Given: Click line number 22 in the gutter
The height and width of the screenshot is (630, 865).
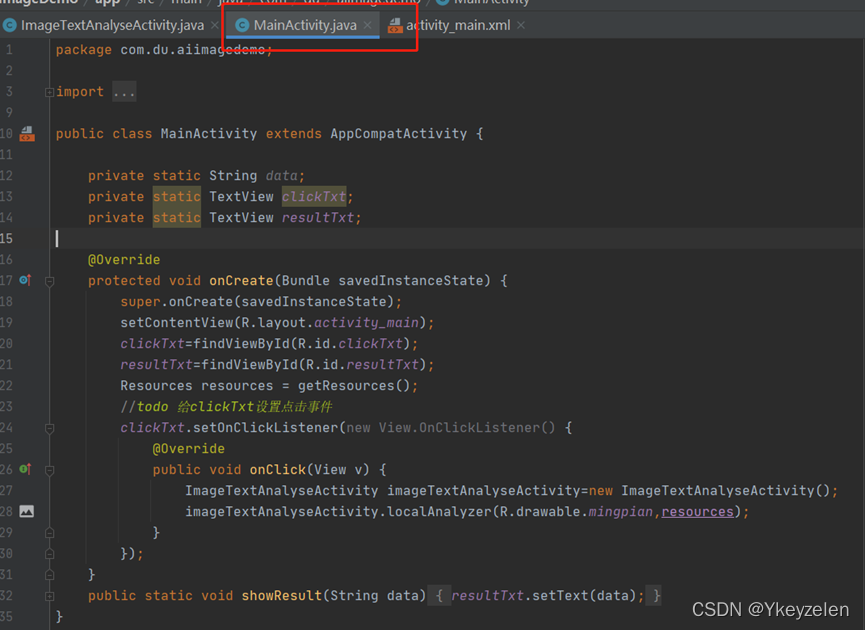Looking at the screenshot, I should click(x=7, y=385).
